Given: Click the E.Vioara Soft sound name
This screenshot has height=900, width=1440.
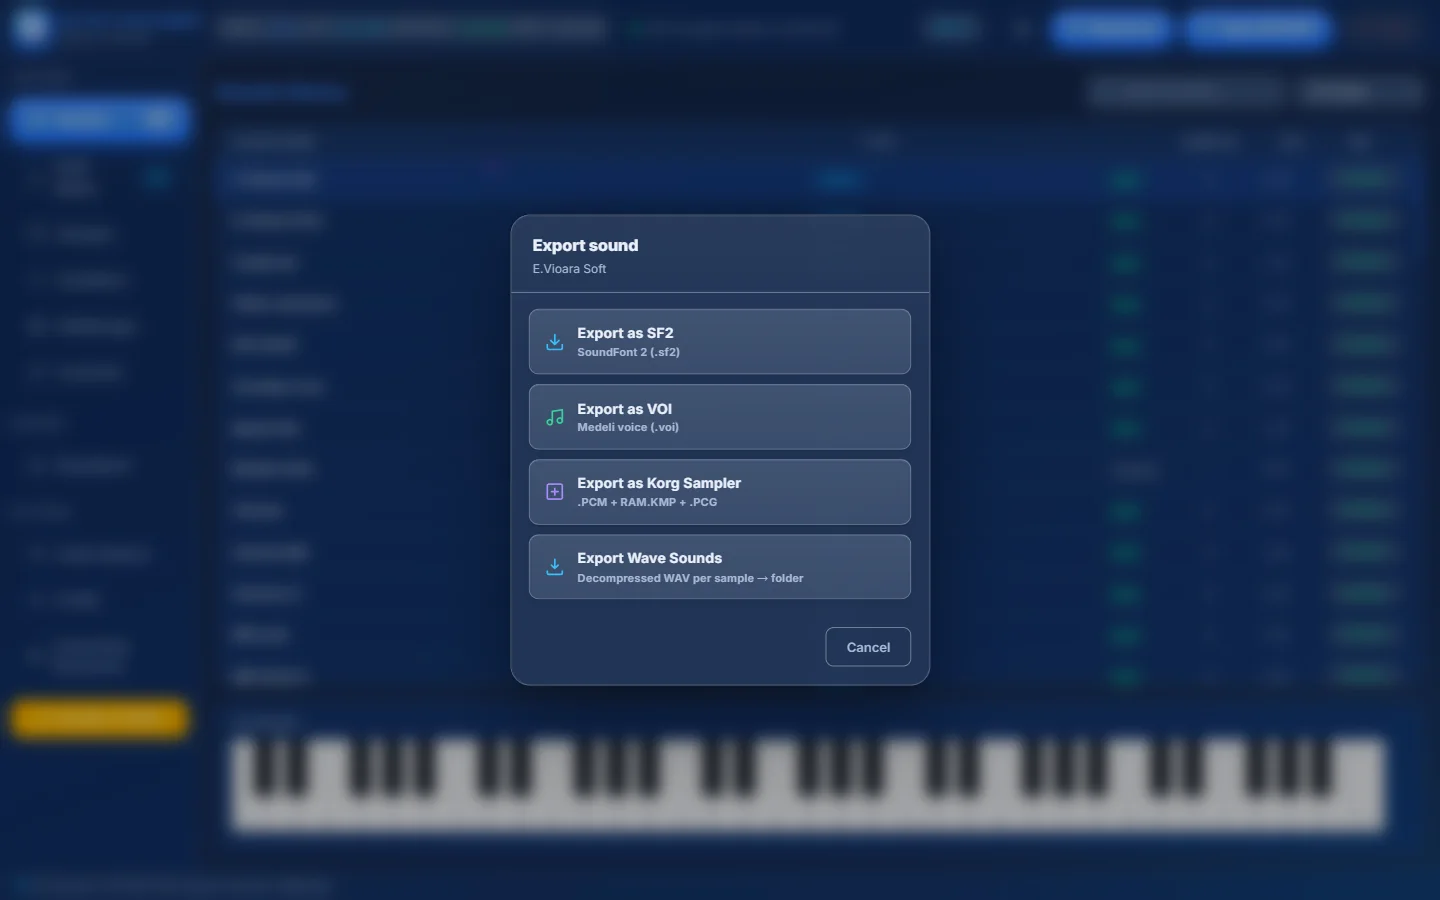Looking at the screenshot, I should coord(569,269).
